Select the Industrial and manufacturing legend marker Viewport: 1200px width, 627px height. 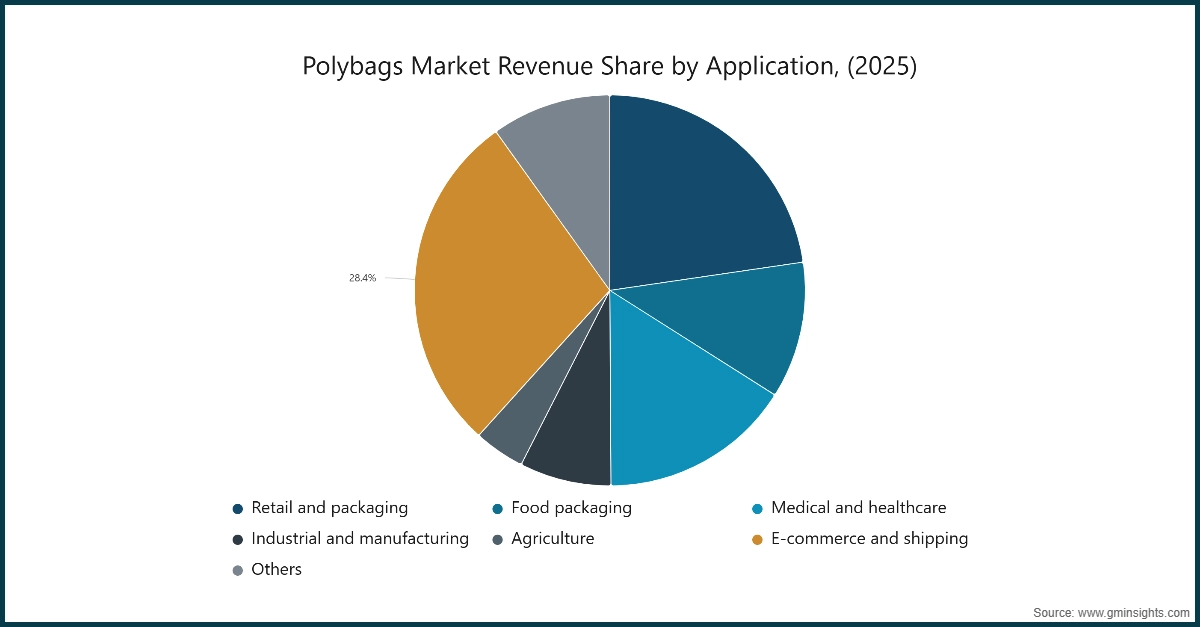click(x=238, y=538)
